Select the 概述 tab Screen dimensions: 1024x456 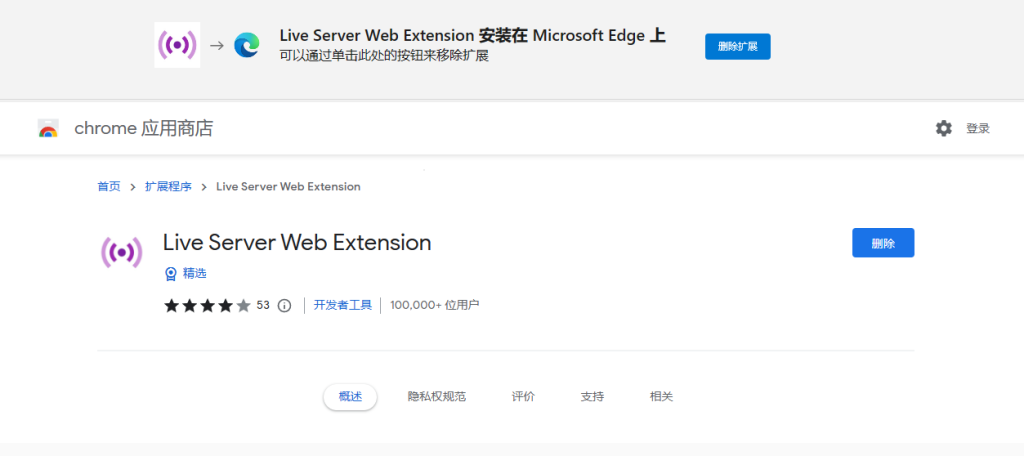point(350,397)
